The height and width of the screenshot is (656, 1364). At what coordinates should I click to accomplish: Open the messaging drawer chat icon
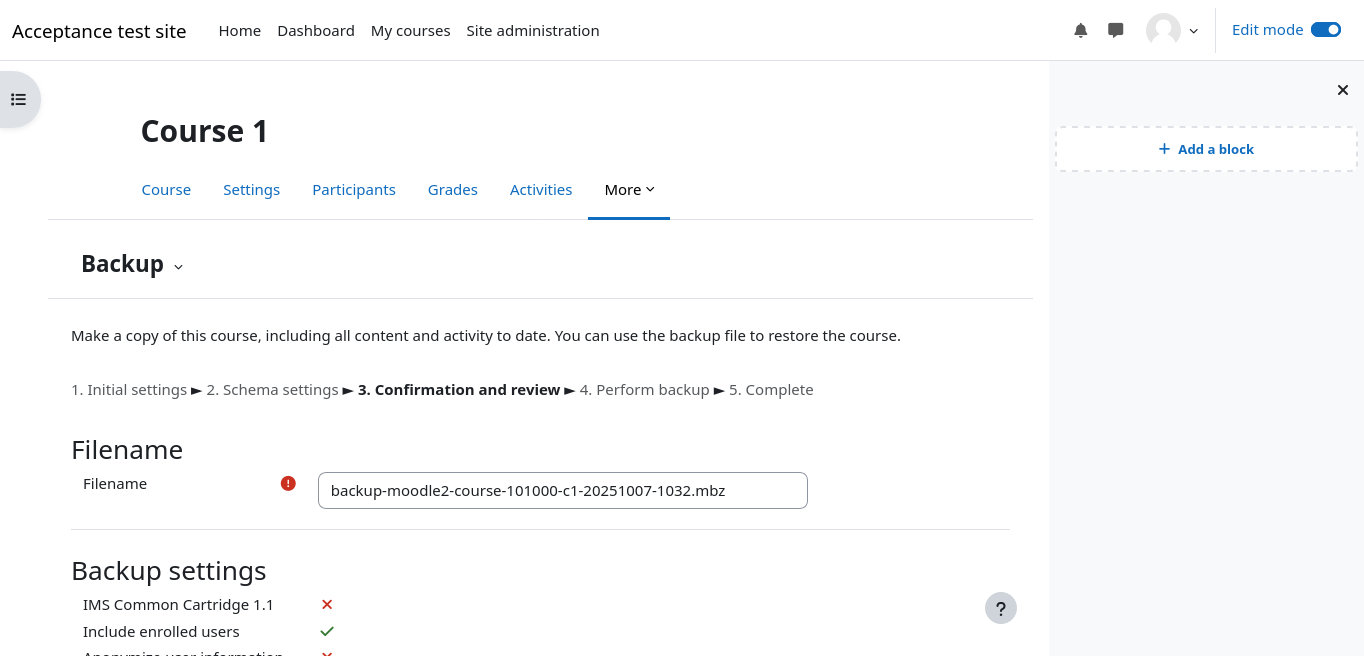pos(1116,30)
